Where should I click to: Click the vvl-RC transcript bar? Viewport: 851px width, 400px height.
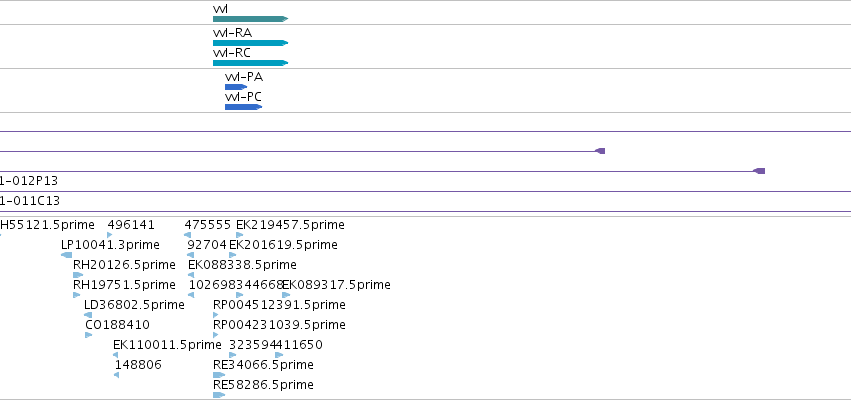click(x=250, y=63)
